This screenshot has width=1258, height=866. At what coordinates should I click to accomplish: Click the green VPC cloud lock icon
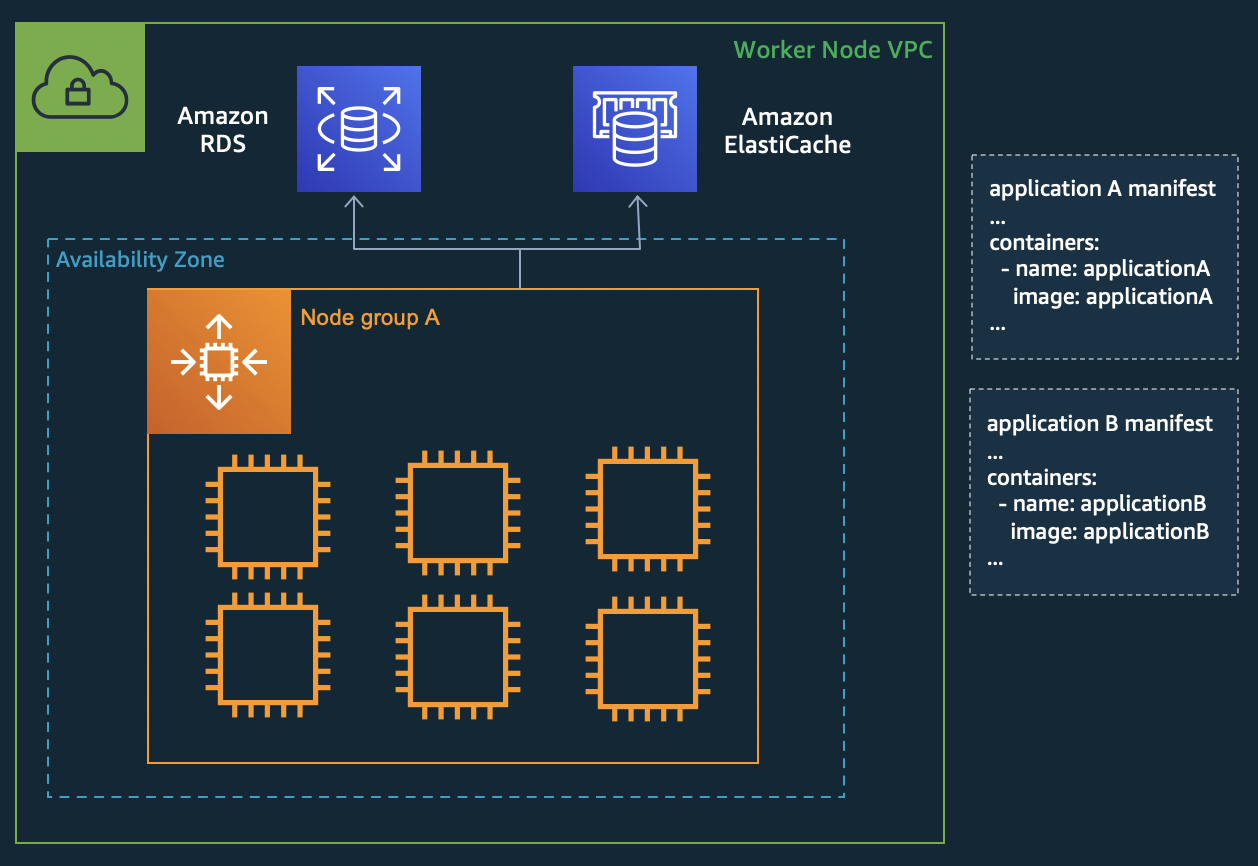click(81, 88)
